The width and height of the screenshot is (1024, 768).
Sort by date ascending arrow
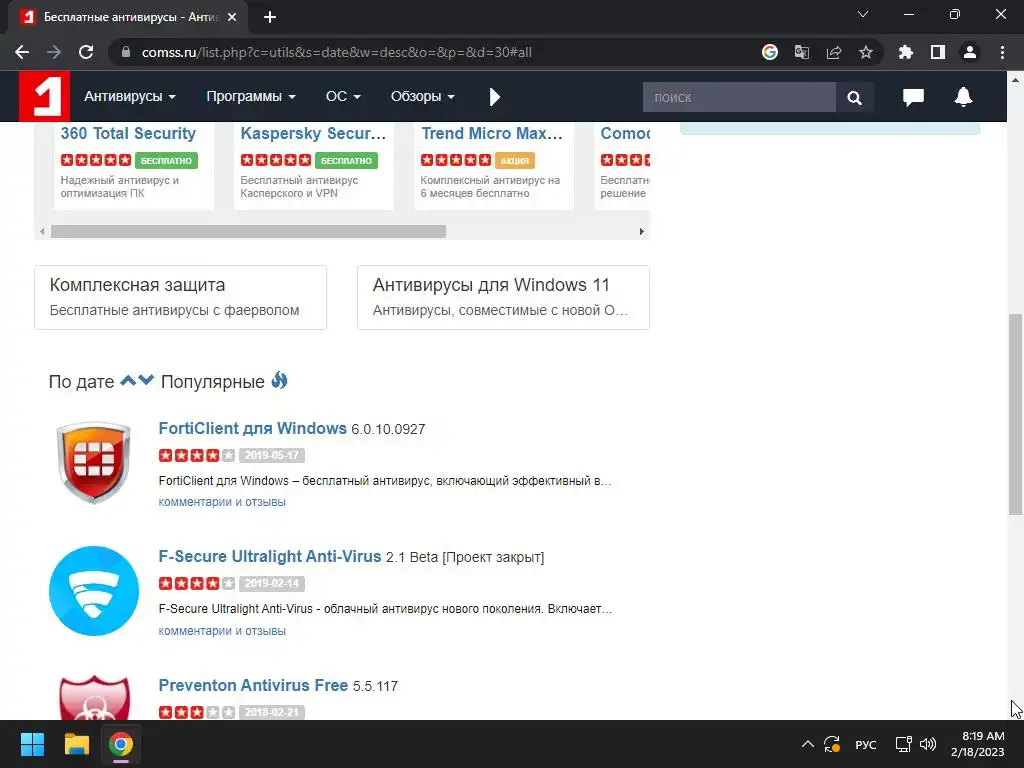[x=128, y=380]
